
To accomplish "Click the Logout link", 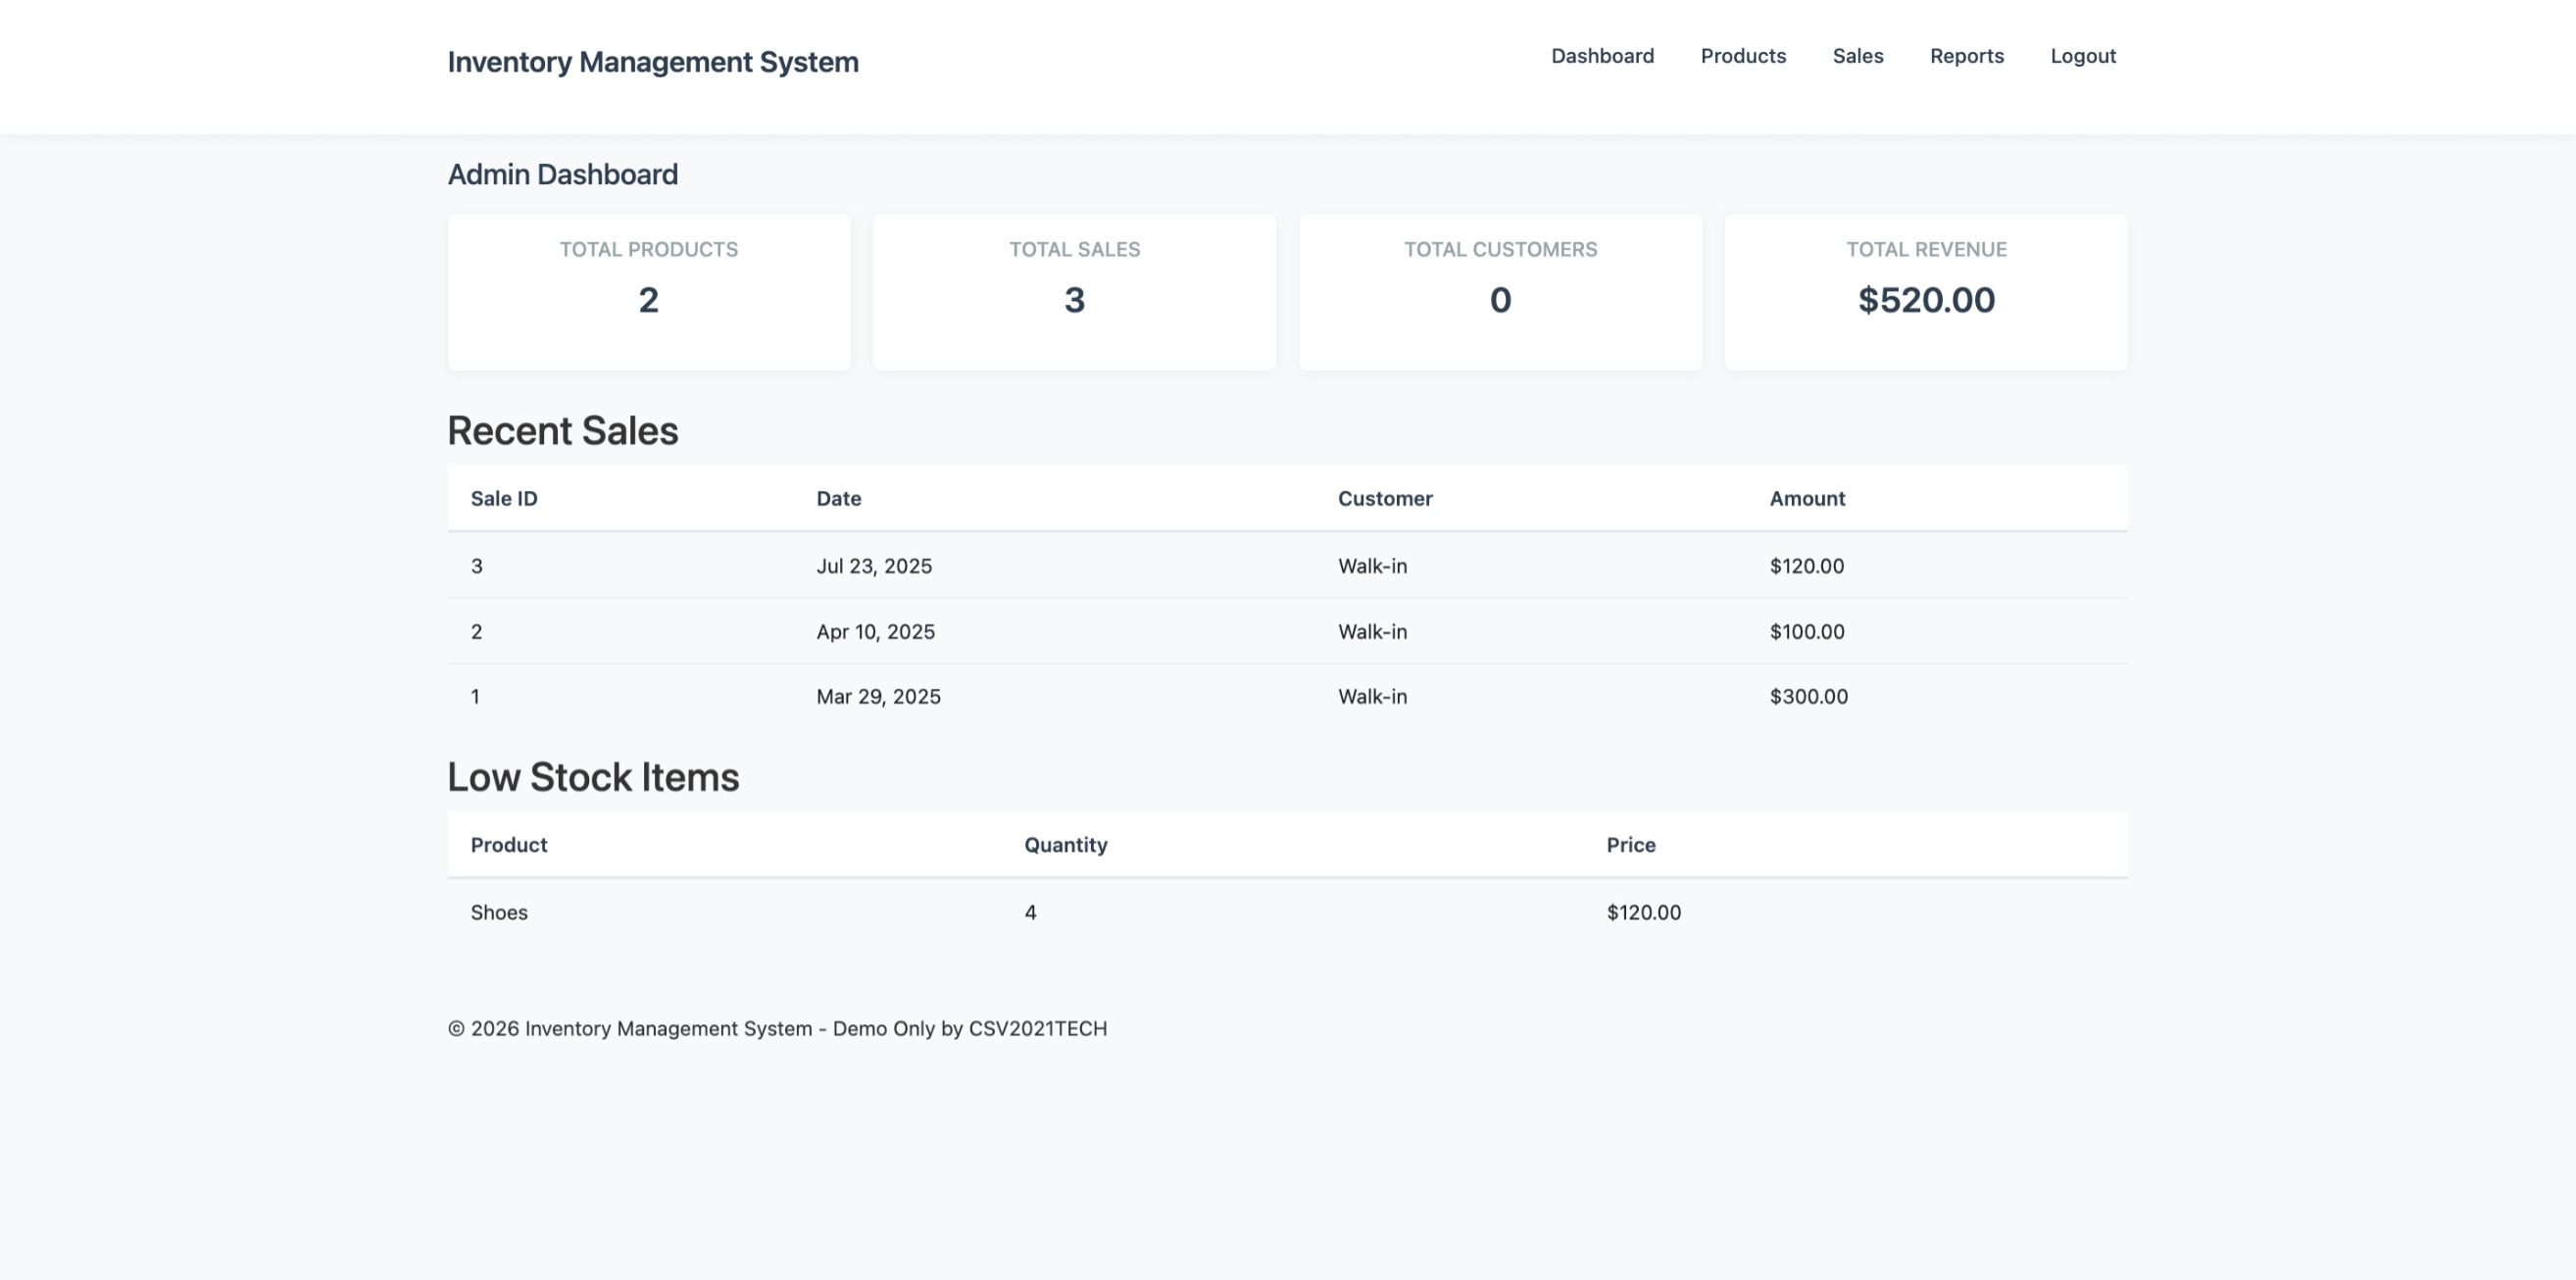I will click(x=2083, y=56).
